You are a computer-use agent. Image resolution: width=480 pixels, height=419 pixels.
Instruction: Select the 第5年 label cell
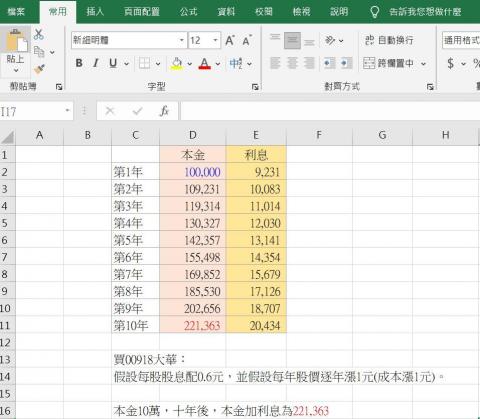click(135, 240)
